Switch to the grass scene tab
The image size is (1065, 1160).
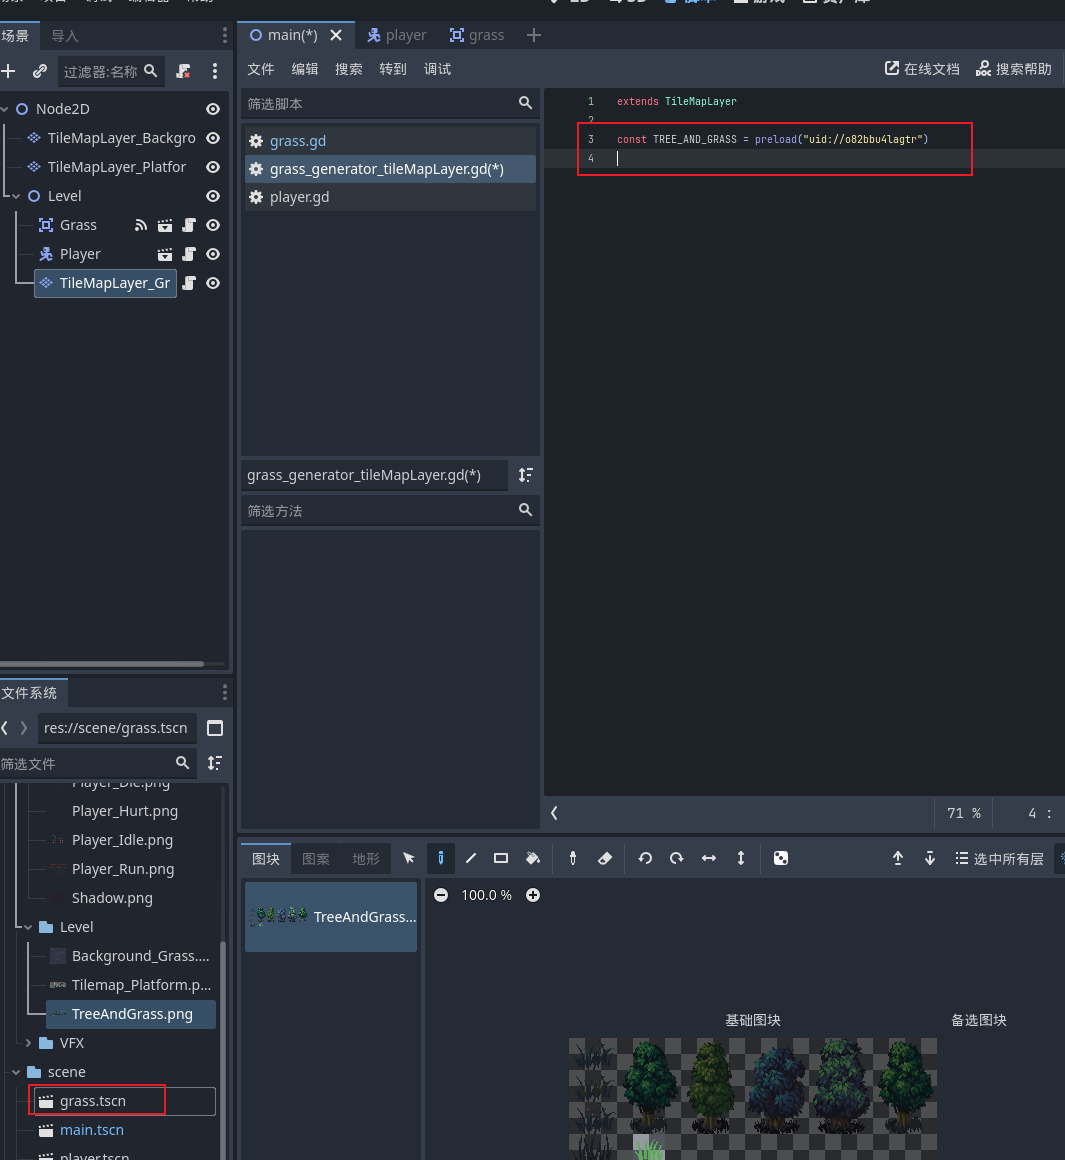point(477,35)
